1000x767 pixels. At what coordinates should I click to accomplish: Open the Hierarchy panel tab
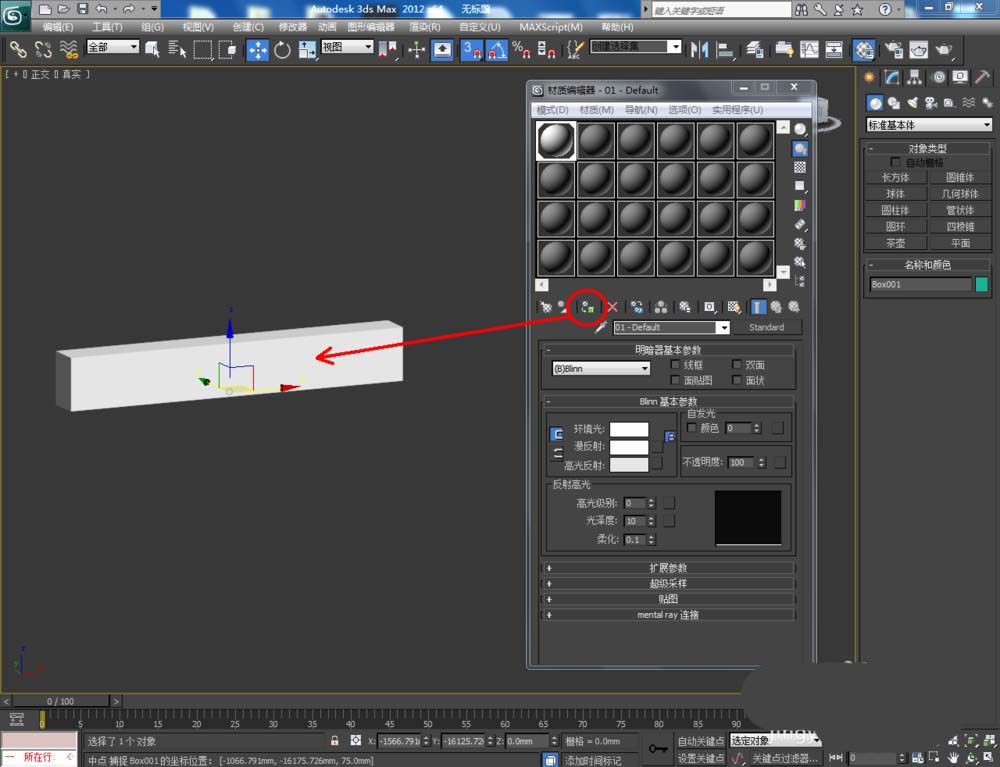(915, 78)
